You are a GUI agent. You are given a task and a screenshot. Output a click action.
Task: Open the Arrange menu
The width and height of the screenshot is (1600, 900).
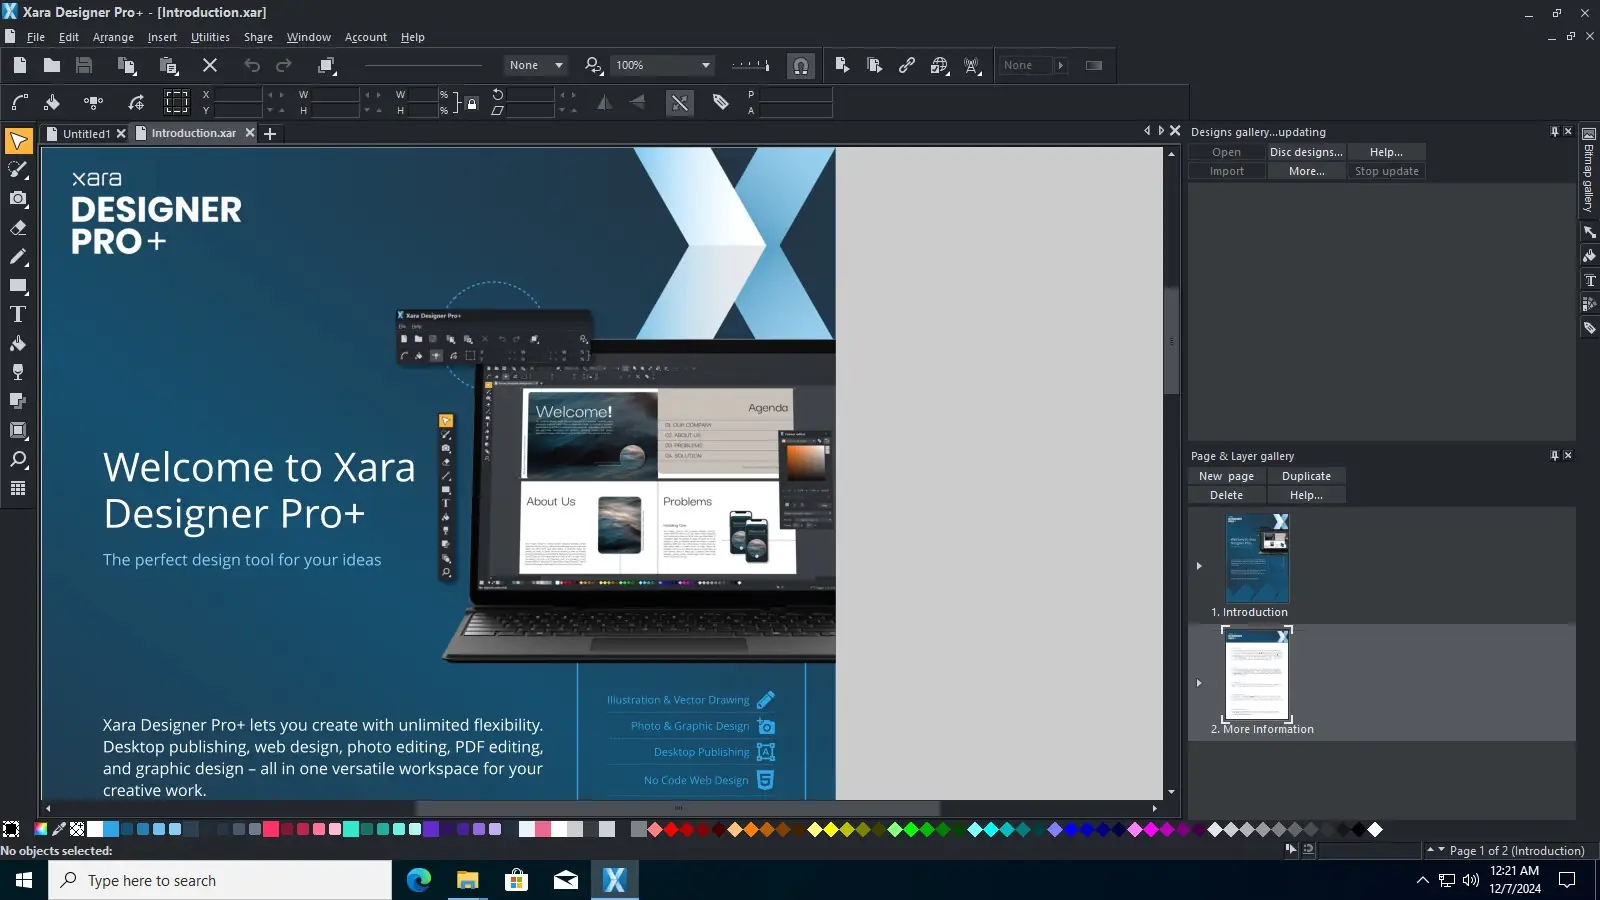click(x=113, y=37)
